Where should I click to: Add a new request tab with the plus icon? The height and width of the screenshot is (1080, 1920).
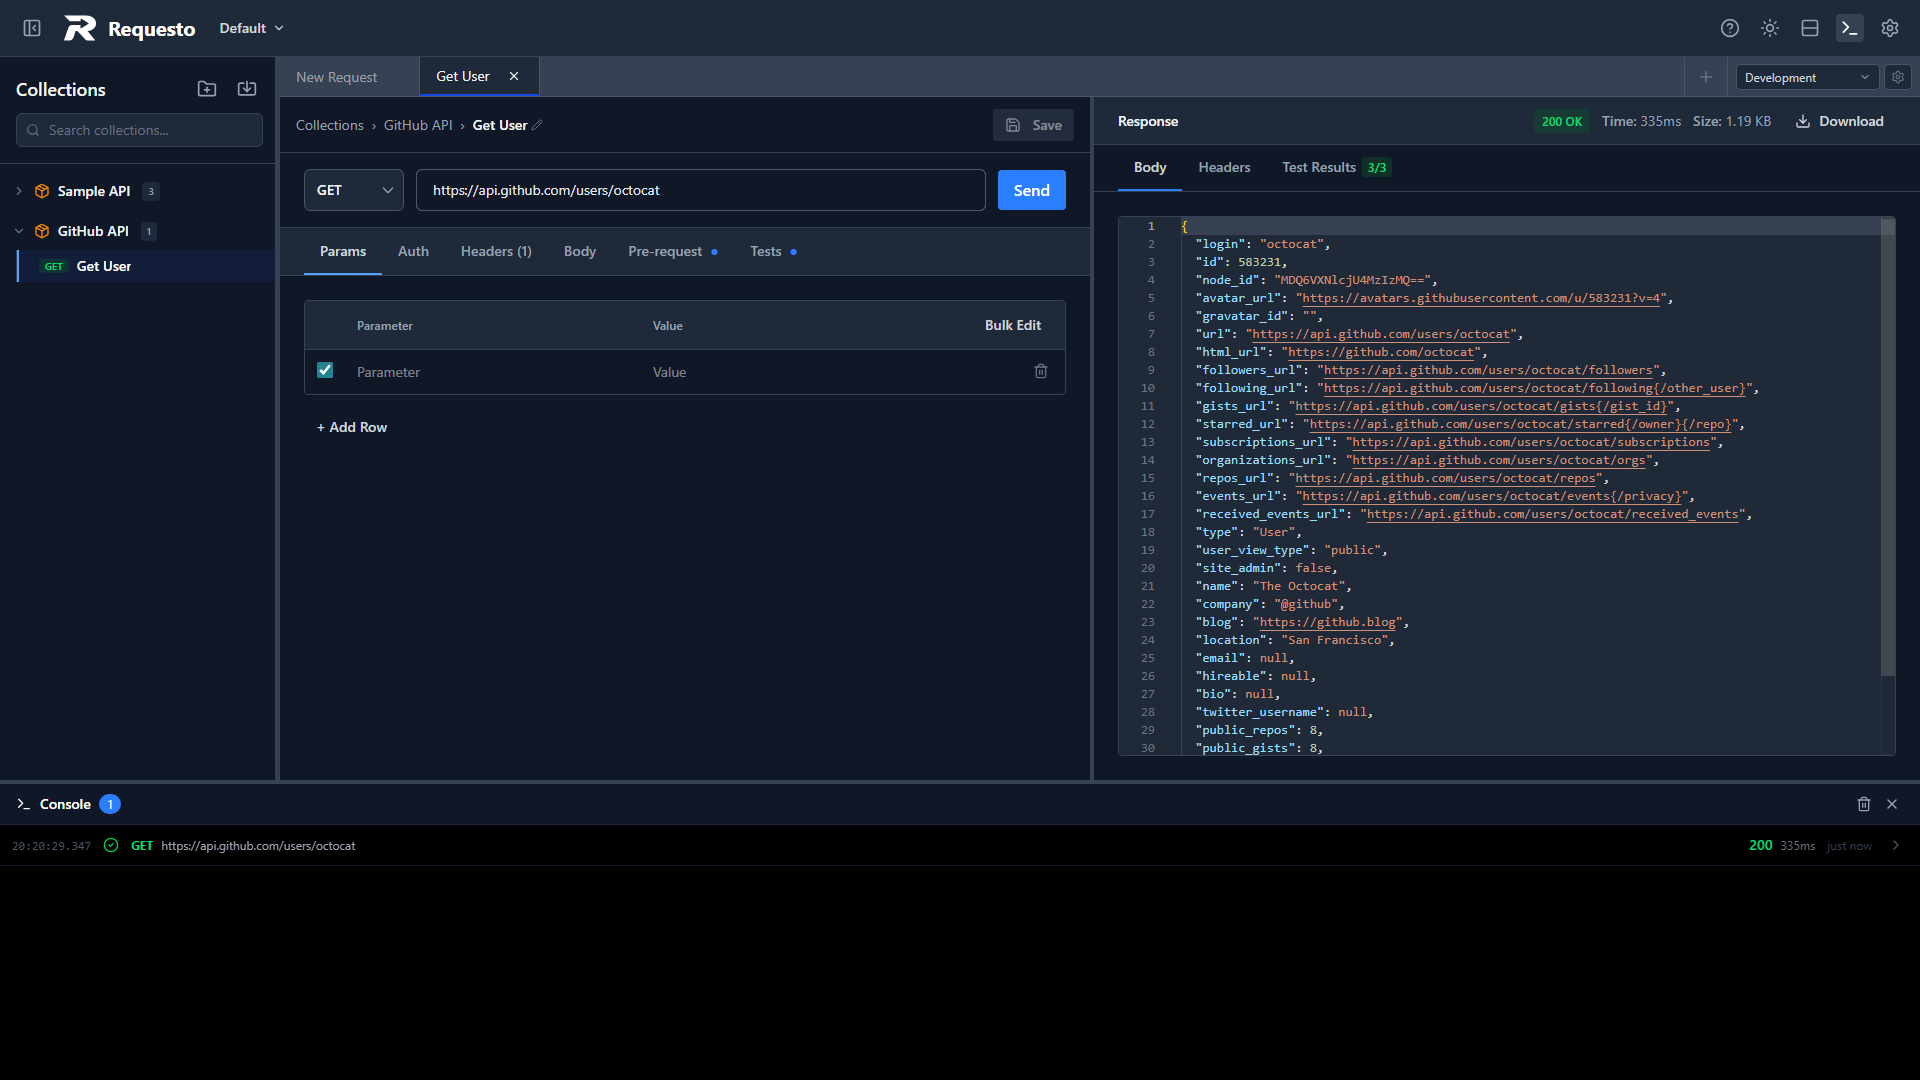click(x=1706, y=77)
